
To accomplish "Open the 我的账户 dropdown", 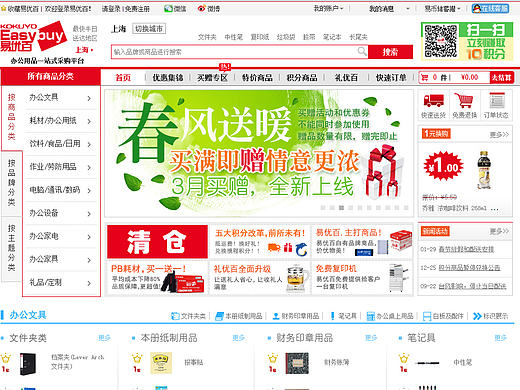I will coord(328,8).
